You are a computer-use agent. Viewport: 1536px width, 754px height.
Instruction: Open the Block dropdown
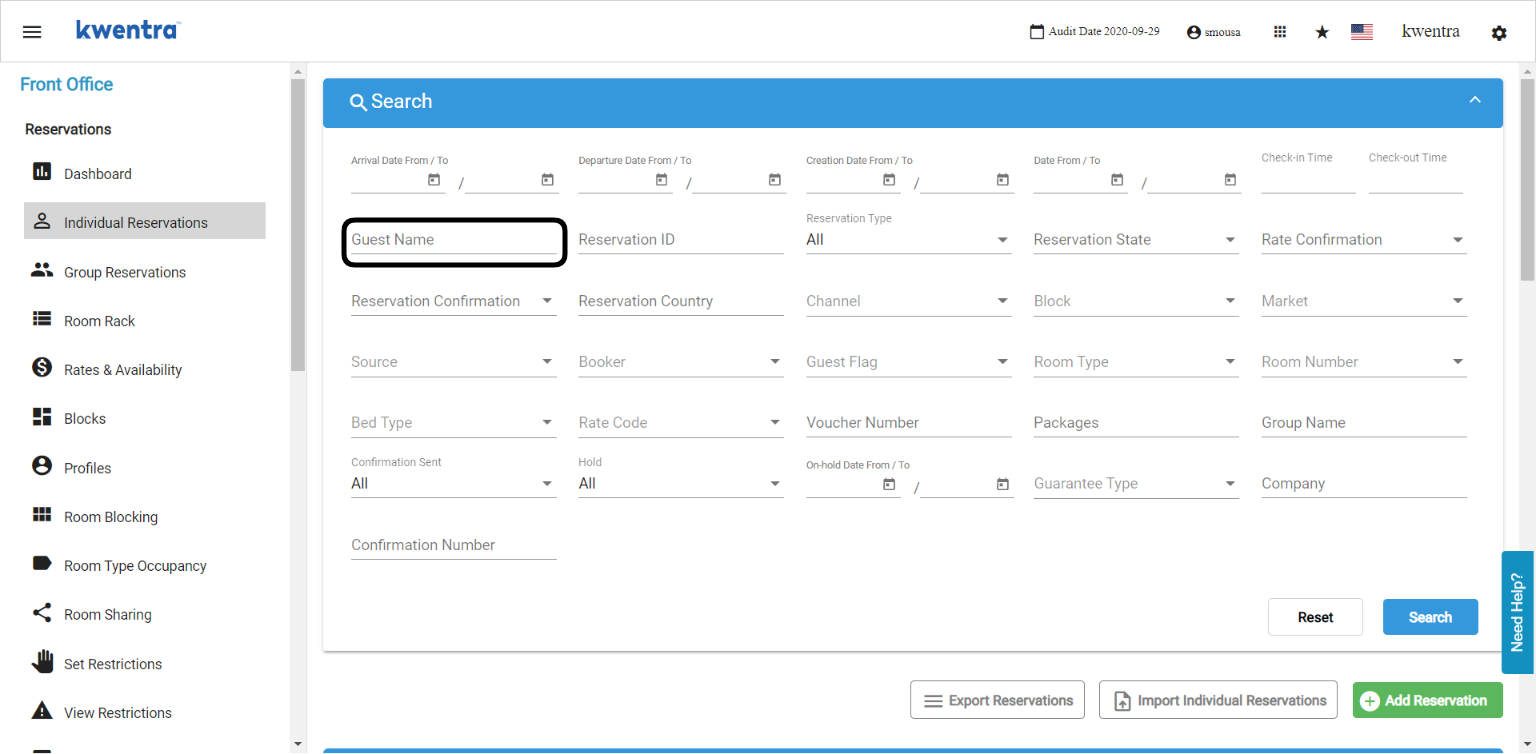click(1136, 301)
